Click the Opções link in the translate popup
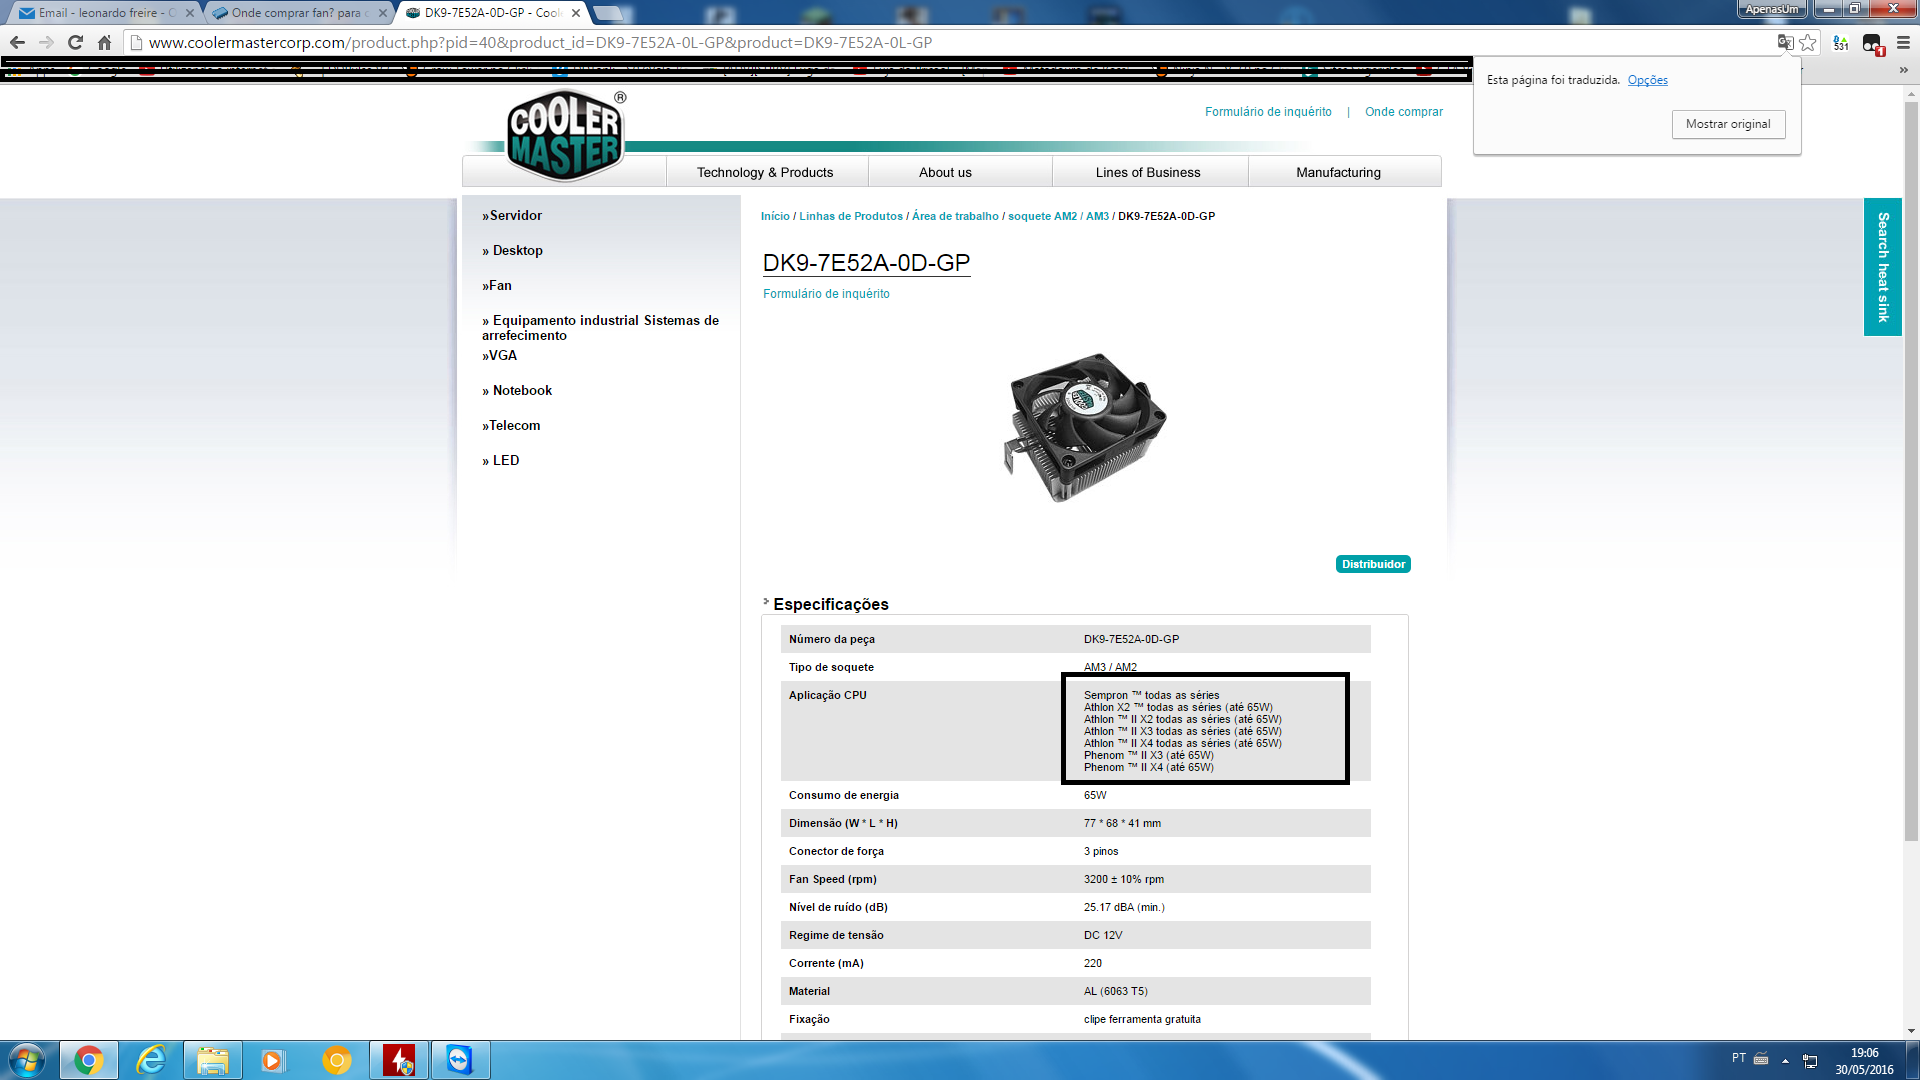Image resolution: width=1920 pixels, height=1080 pixels. 1647,80
